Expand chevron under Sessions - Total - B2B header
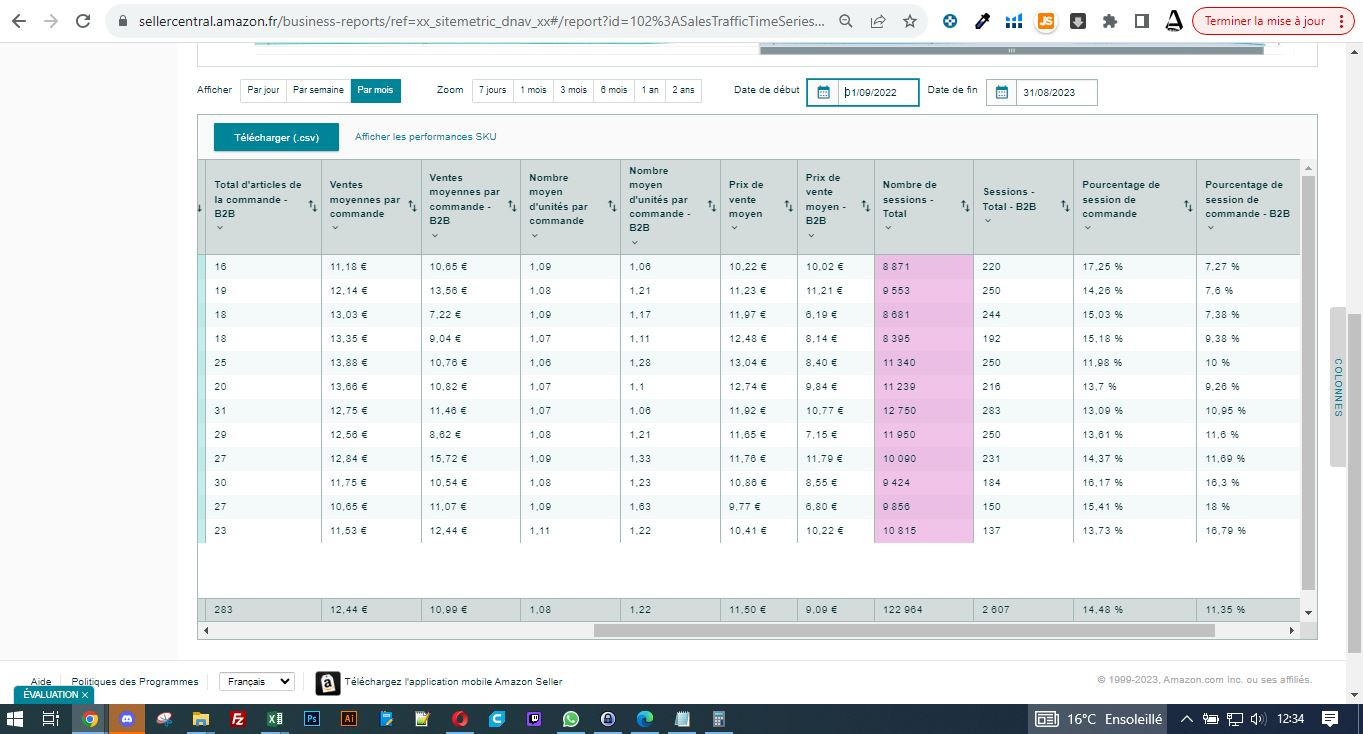 987,221
